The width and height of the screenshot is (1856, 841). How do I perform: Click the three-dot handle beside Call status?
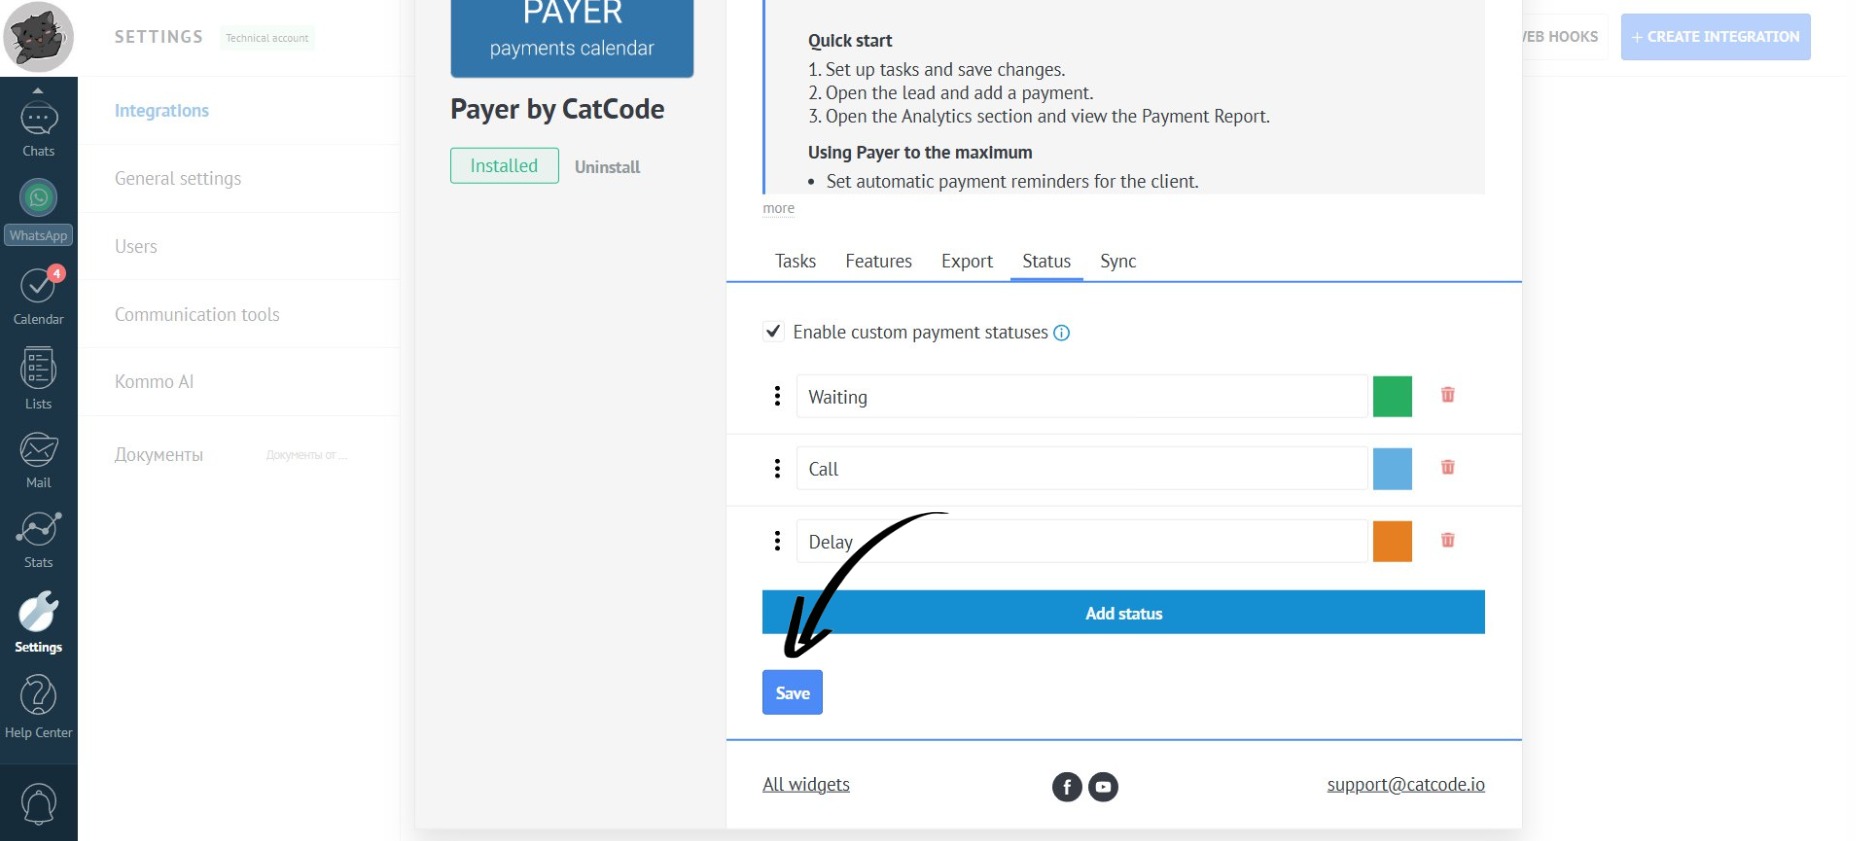pos(777,468)
